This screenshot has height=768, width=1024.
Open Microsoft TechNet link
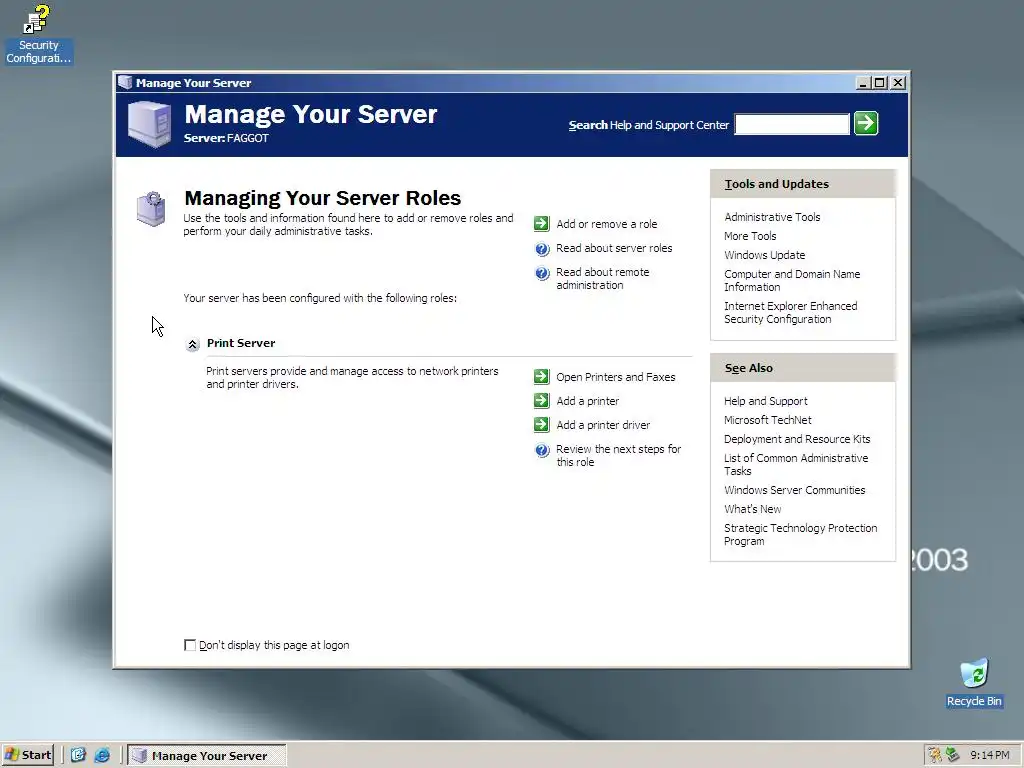tap(768, 420)
